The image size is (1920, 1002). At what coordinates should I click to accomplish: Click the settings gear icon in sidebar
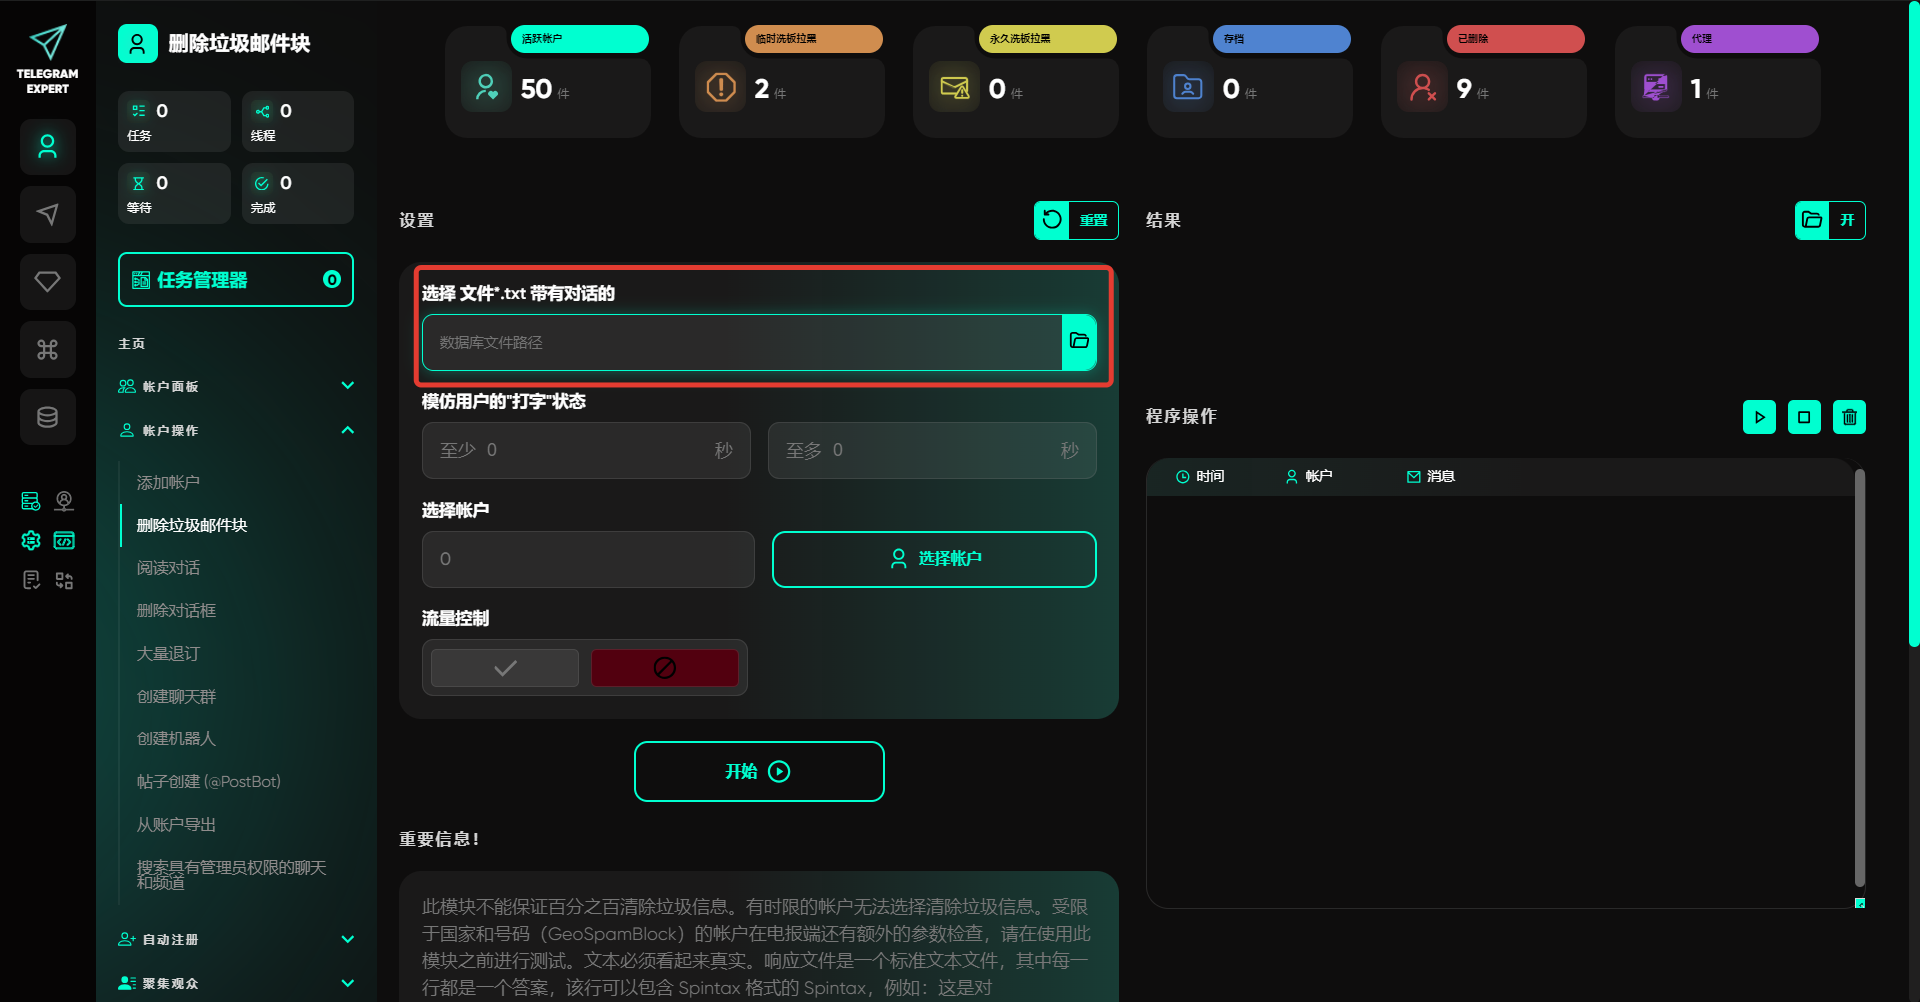(x=31, y=540)
